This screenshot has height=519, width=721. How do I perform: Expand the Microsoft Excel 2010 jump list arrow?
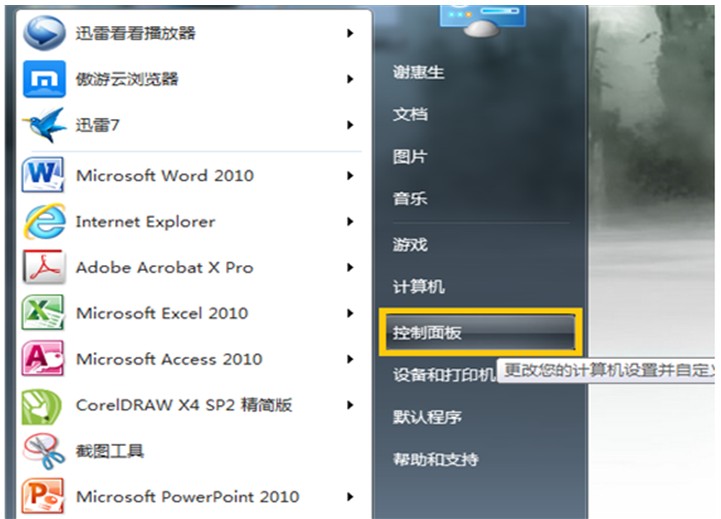pyautogui.click(x=350, y=314)
